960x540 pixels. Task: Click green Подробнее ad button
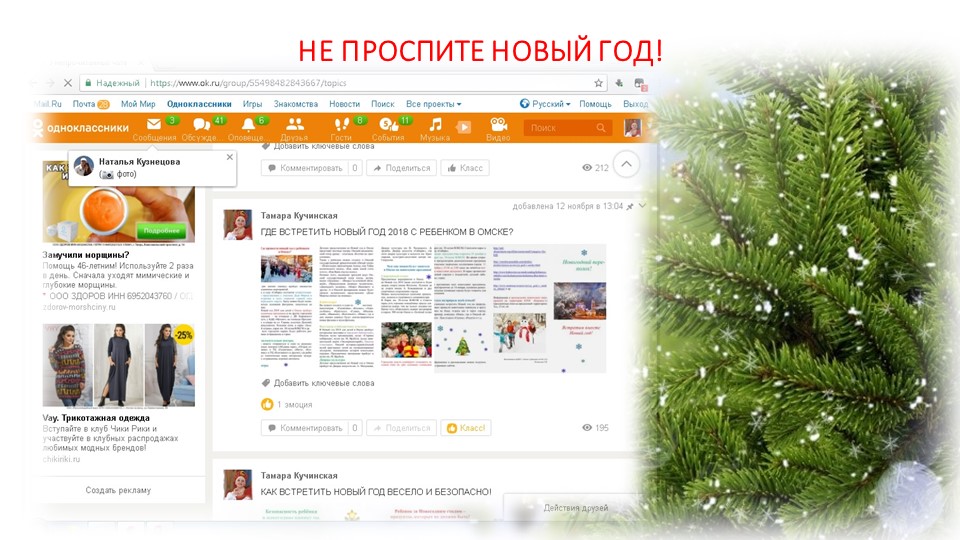pyautogui.click(x=162, y=231)
